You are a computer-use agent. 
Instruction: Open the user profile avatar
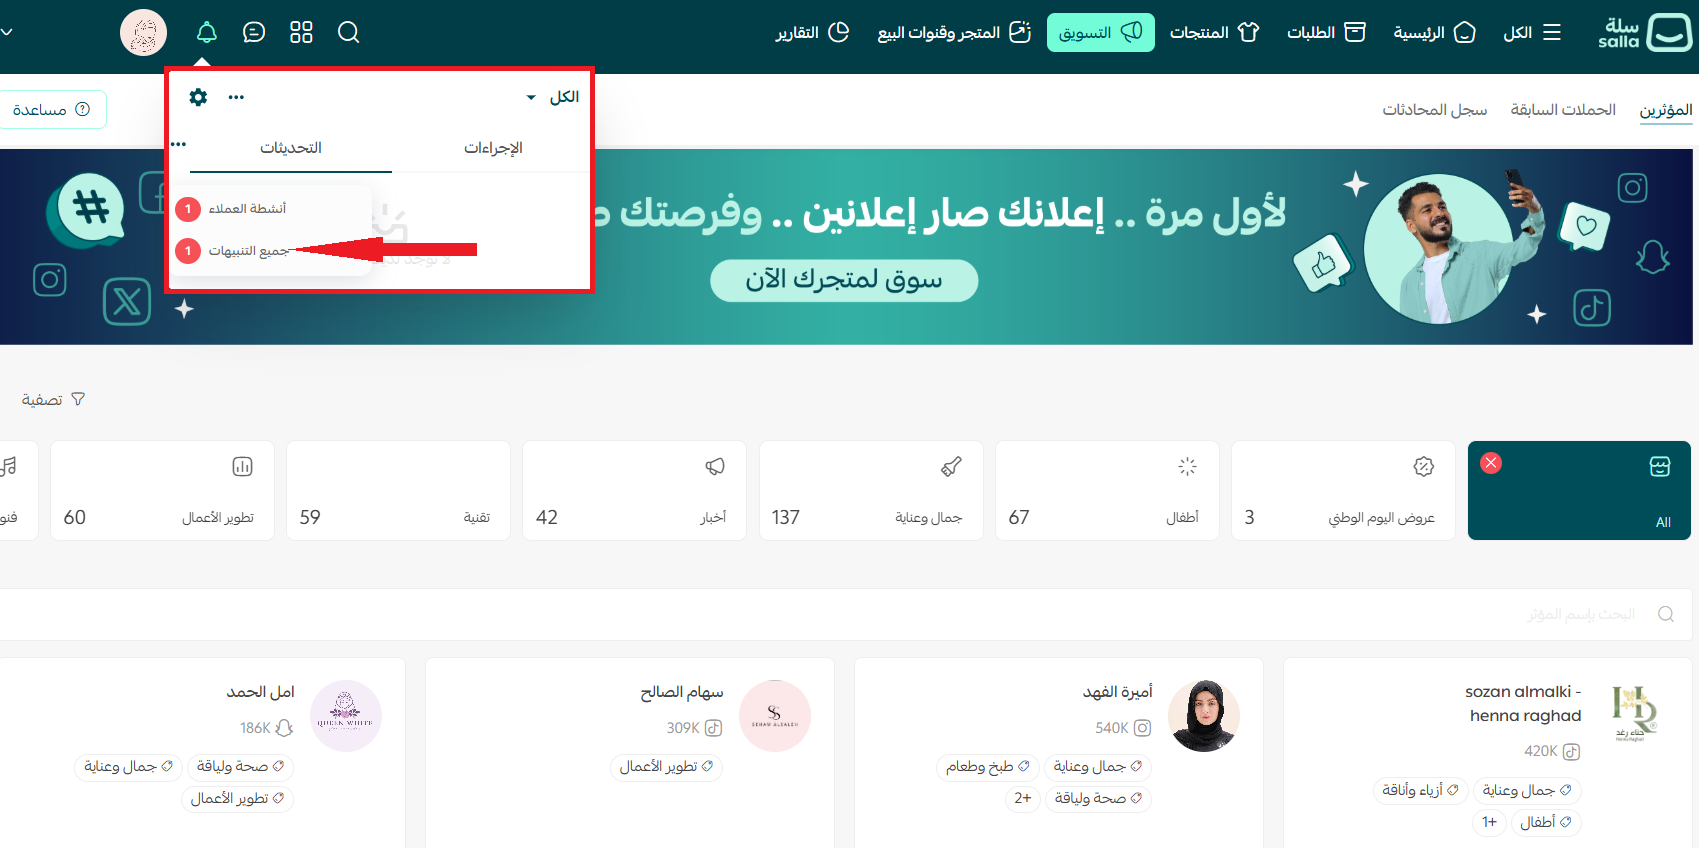[x=144, y=33]
